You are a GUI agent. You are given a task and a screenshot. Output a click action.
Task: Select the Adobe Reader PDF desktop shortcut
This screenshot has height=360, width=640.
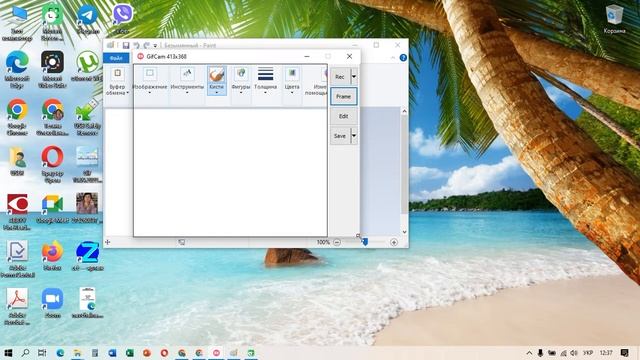(x=17, y=307)
